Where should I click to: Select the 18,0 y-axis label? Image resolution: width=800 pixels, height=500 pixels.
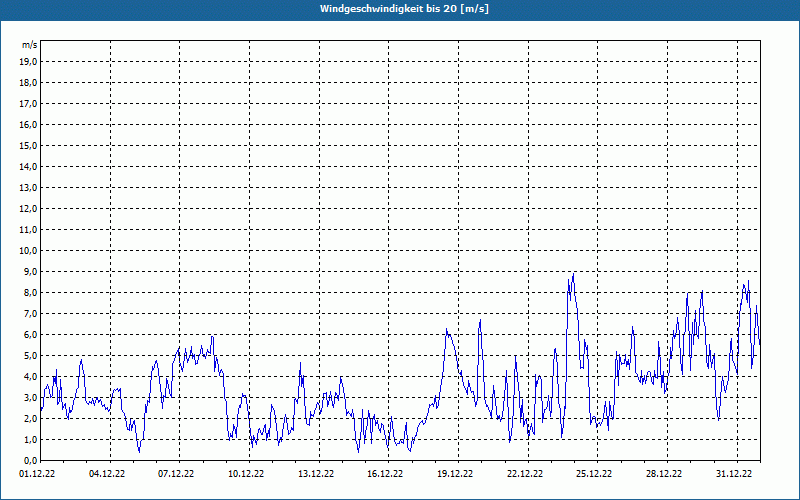[28, 83]
